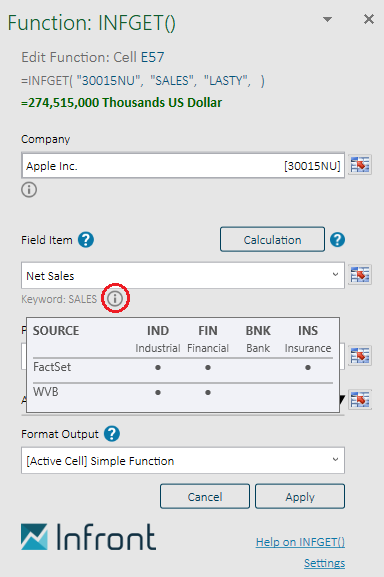Image resolution: width=384 pixels, height=577 pixels.
Task: Click the FIN Financial column header
Action: (x=208, y=339)
